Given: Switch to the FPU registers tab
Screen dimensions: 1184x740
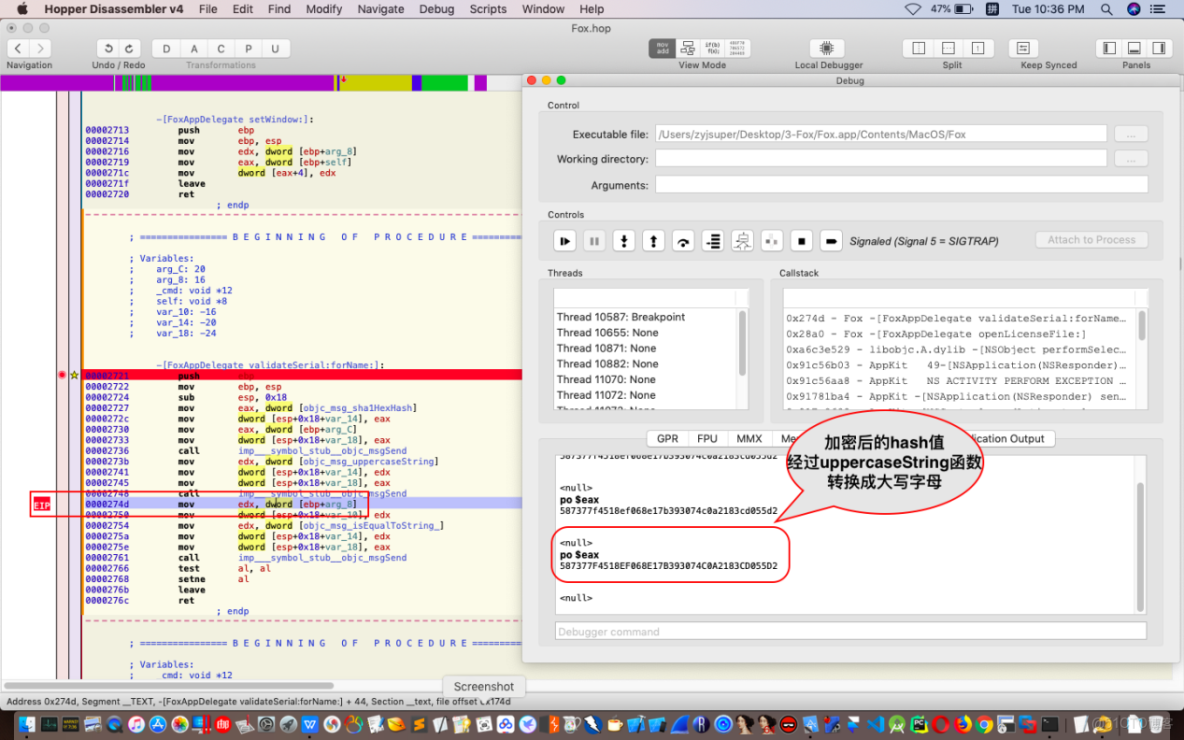Looking at the screenshot, I should 707,438.
